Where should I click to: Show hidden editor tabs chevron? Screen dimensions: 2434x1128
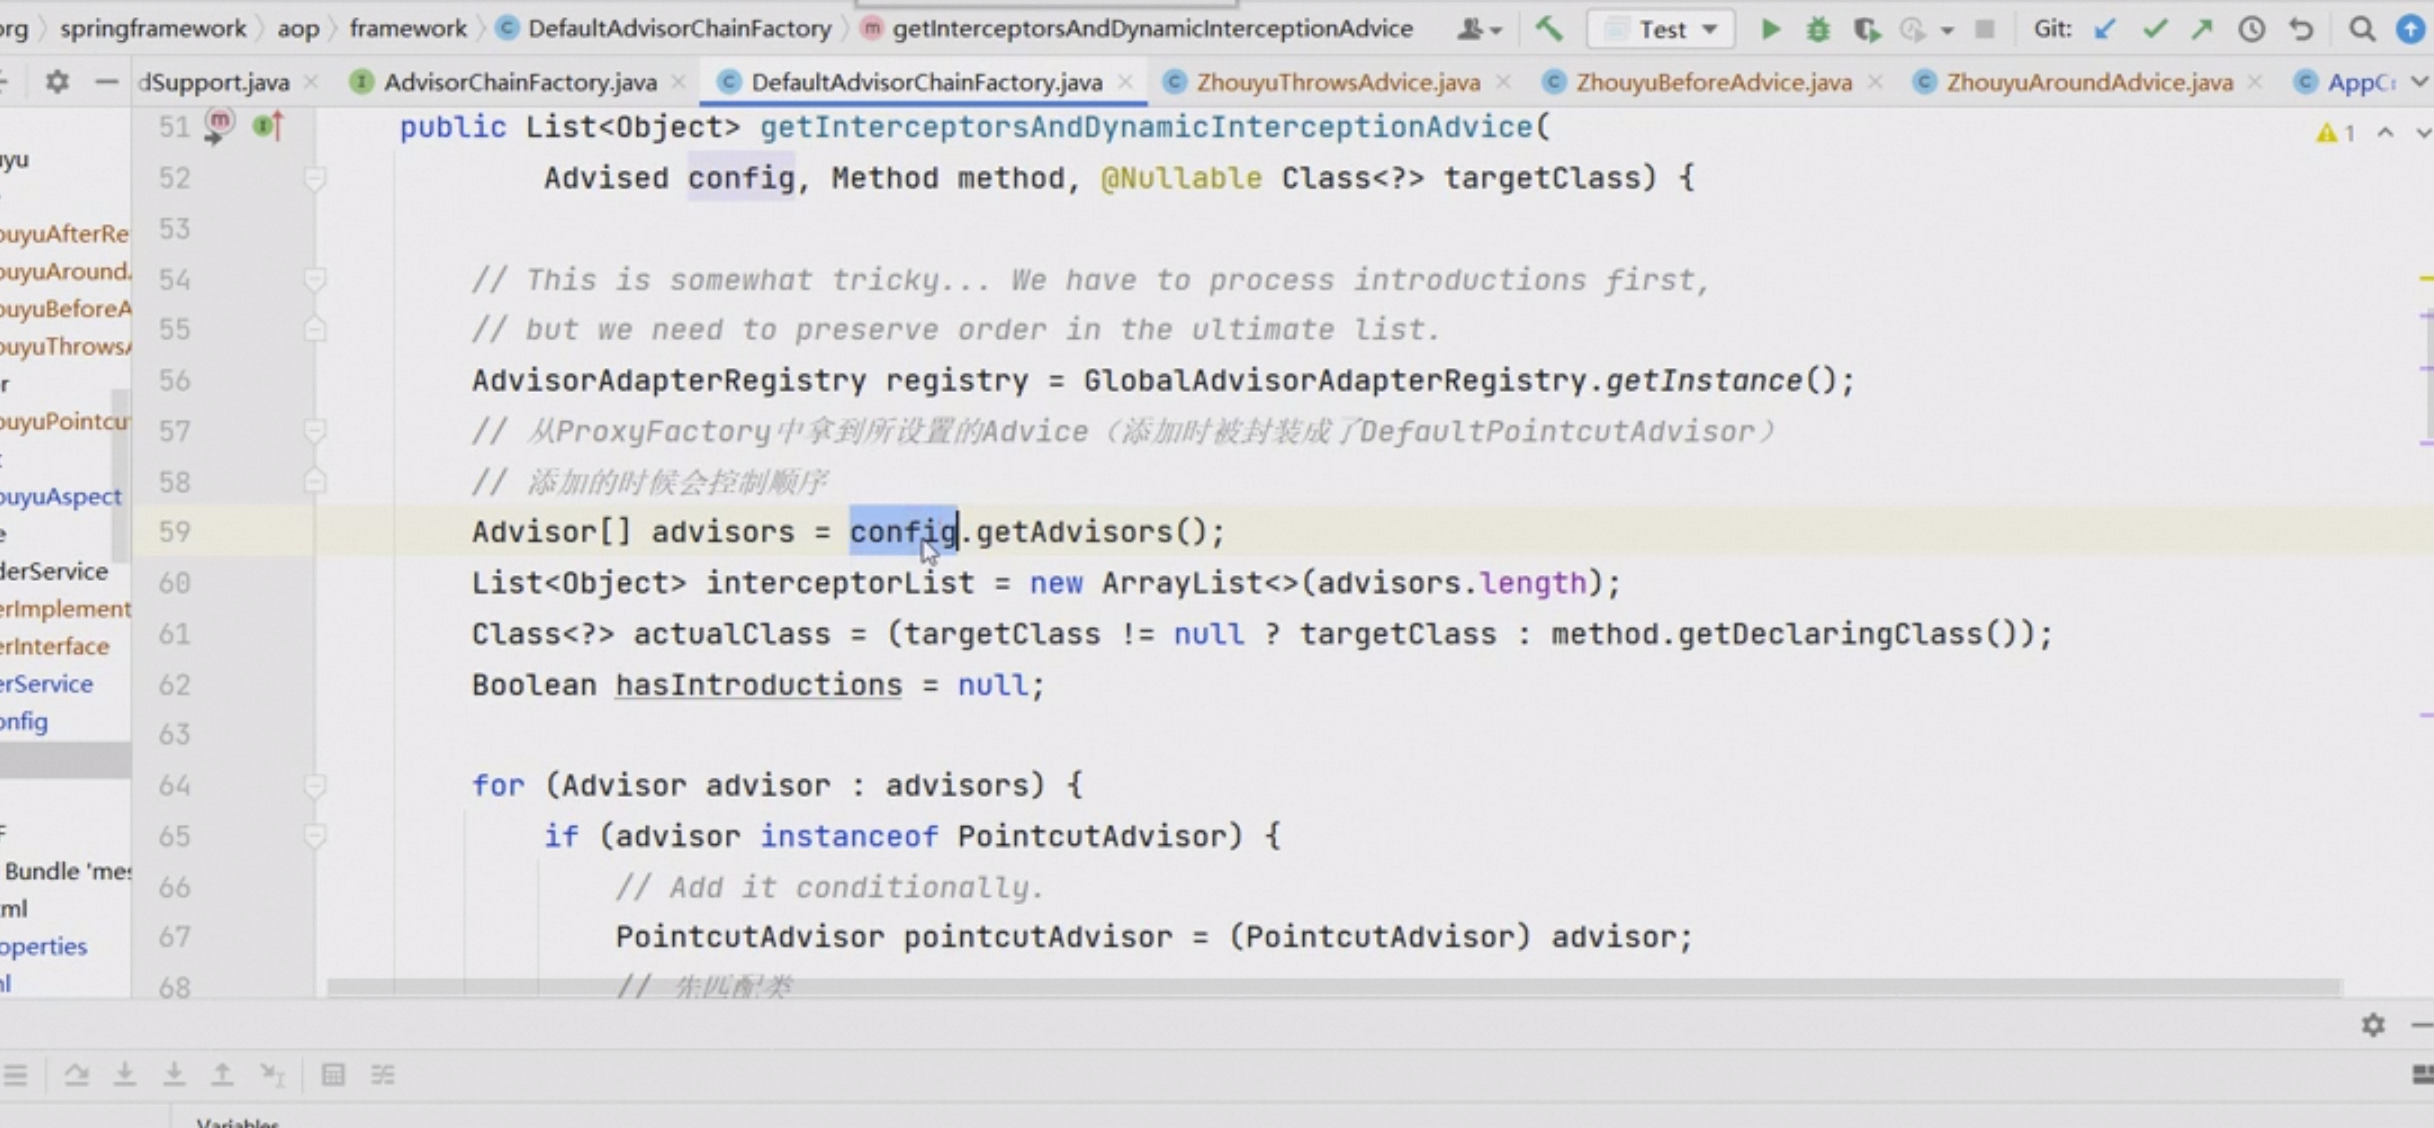tap(2420, 81)
